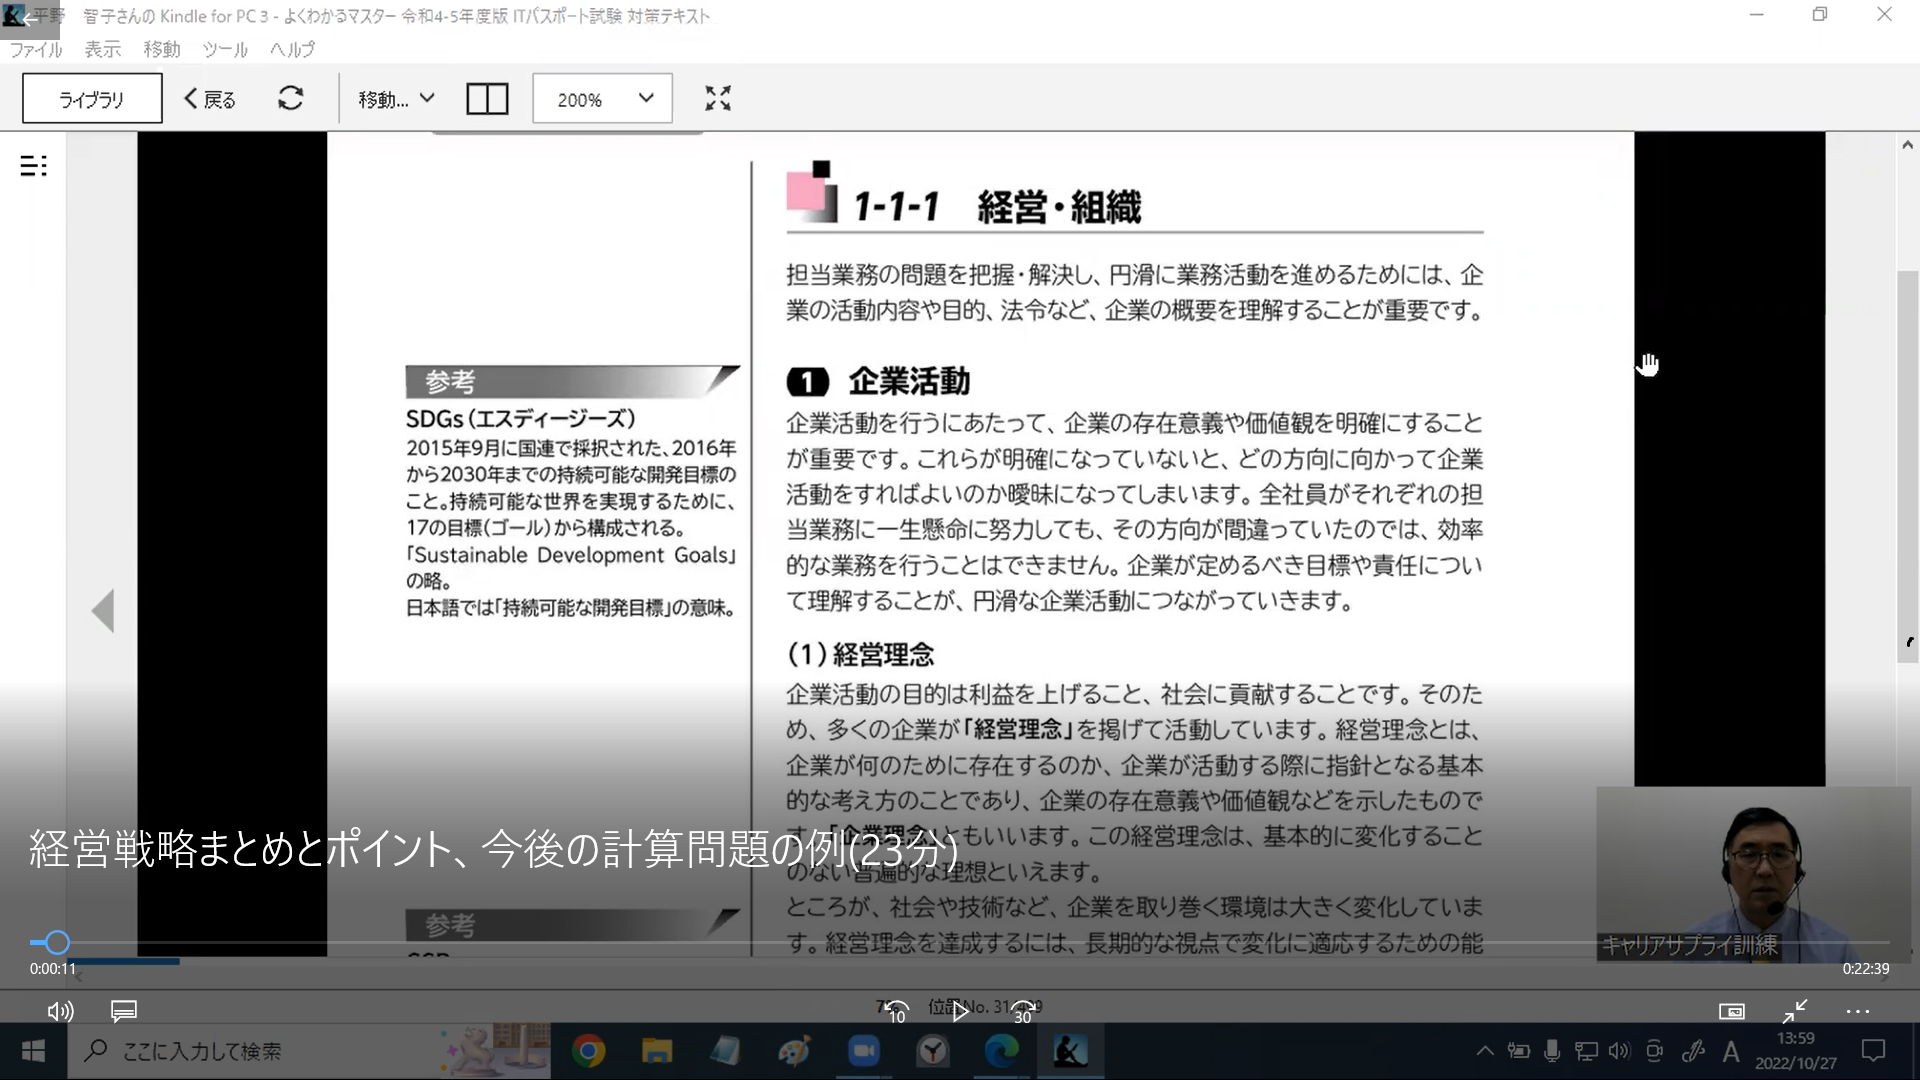The height and width of the screenshot is (1080, 1920).
Task: Open the 移動 (Go to) dropdown
Action: [396, 99]
